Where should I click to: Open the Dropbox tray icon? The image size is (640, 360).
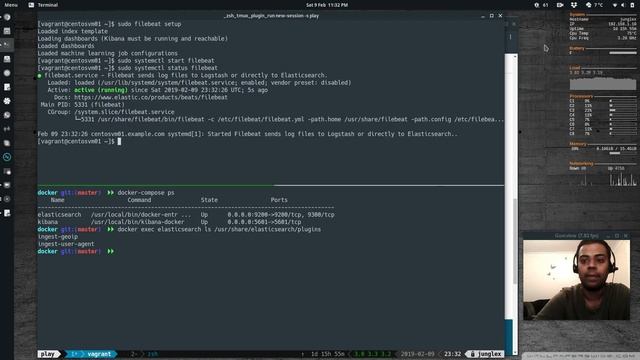574,5
